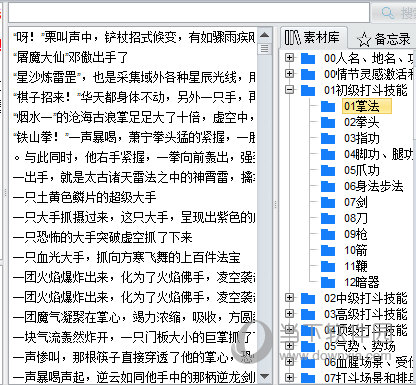Click the 06血腥场景 folder icon
Screen dimensions: 416x385
point(308,362)
